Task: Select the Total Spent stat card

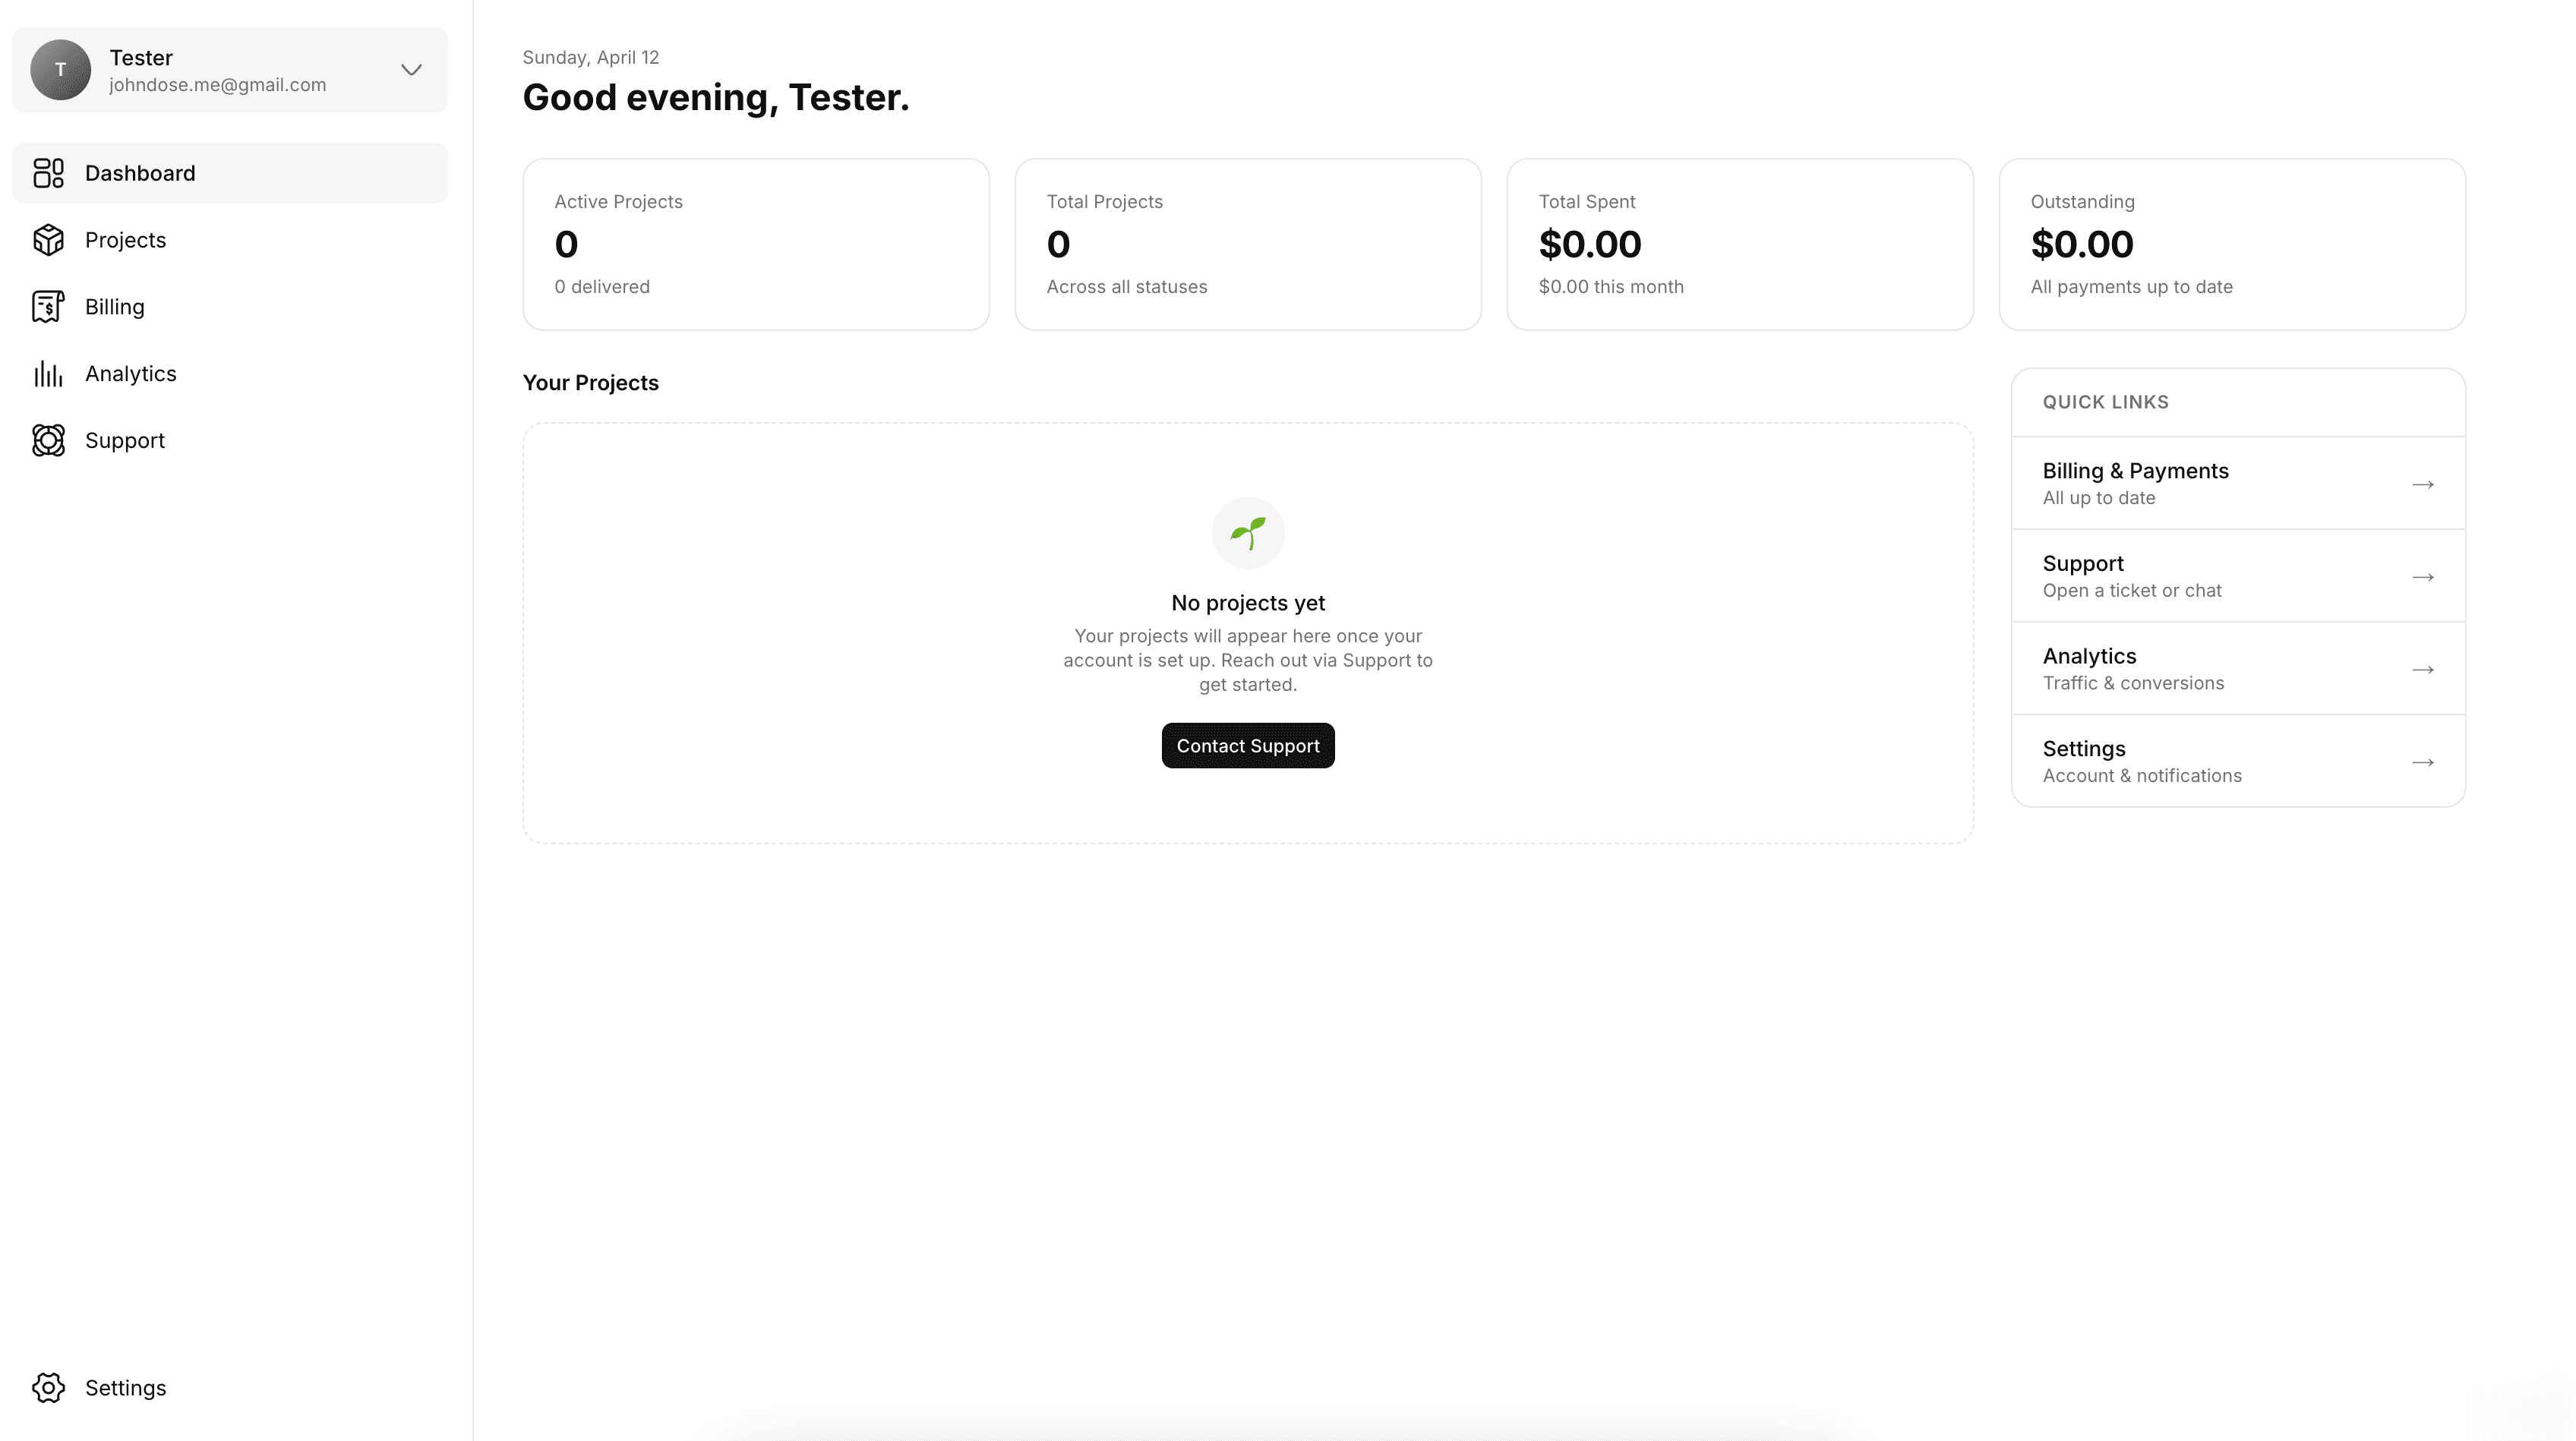Action: pos(1740,244)
